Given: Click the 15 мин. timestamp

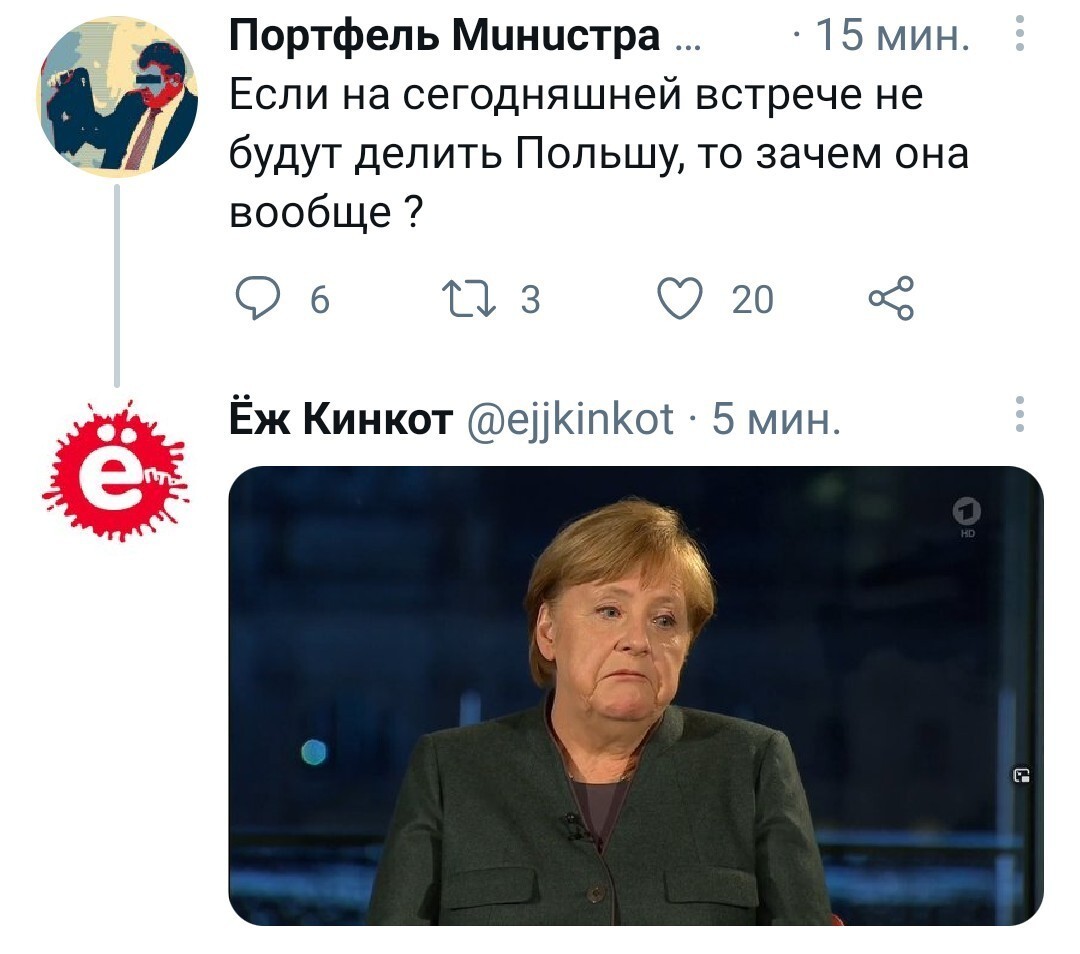Looking at the screenshot, I should click(x=893, y=35).
